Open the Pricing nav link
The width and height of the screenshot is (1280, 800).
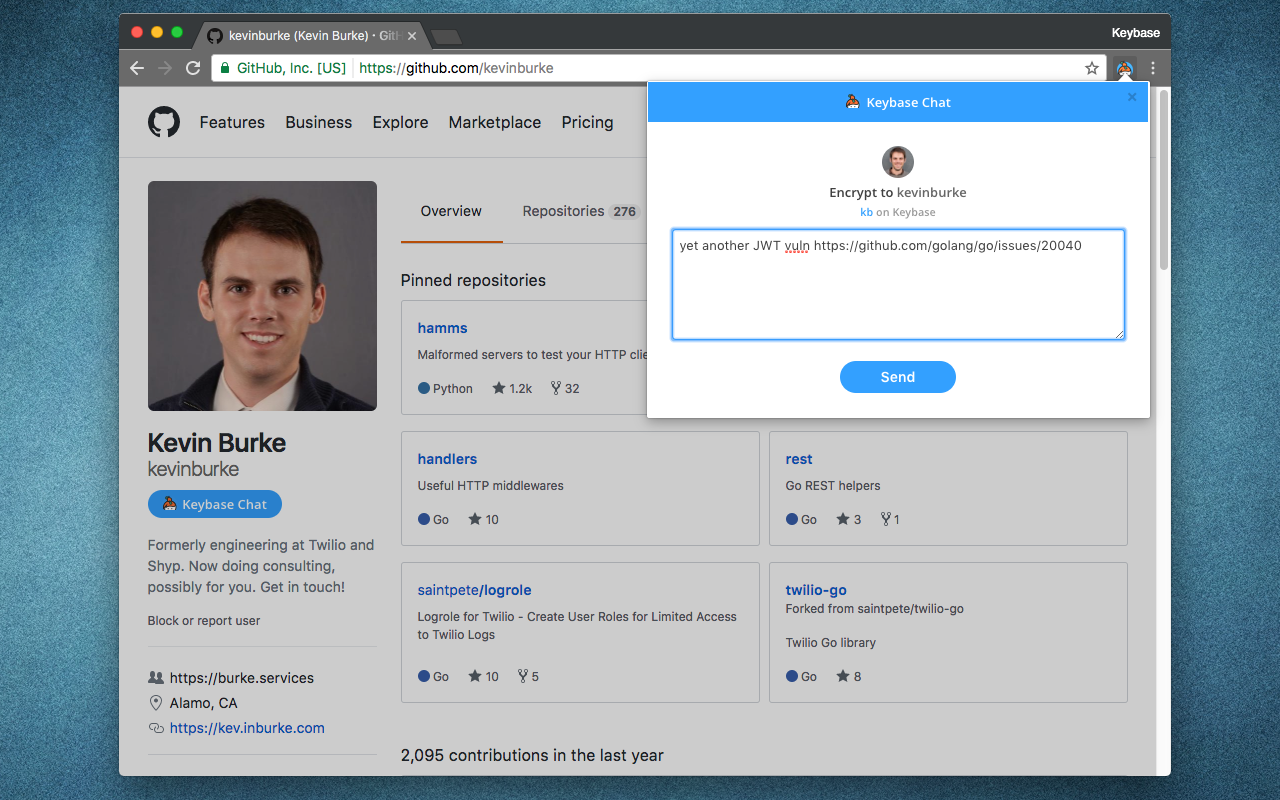pyautogui.click(x=587, y=122)
